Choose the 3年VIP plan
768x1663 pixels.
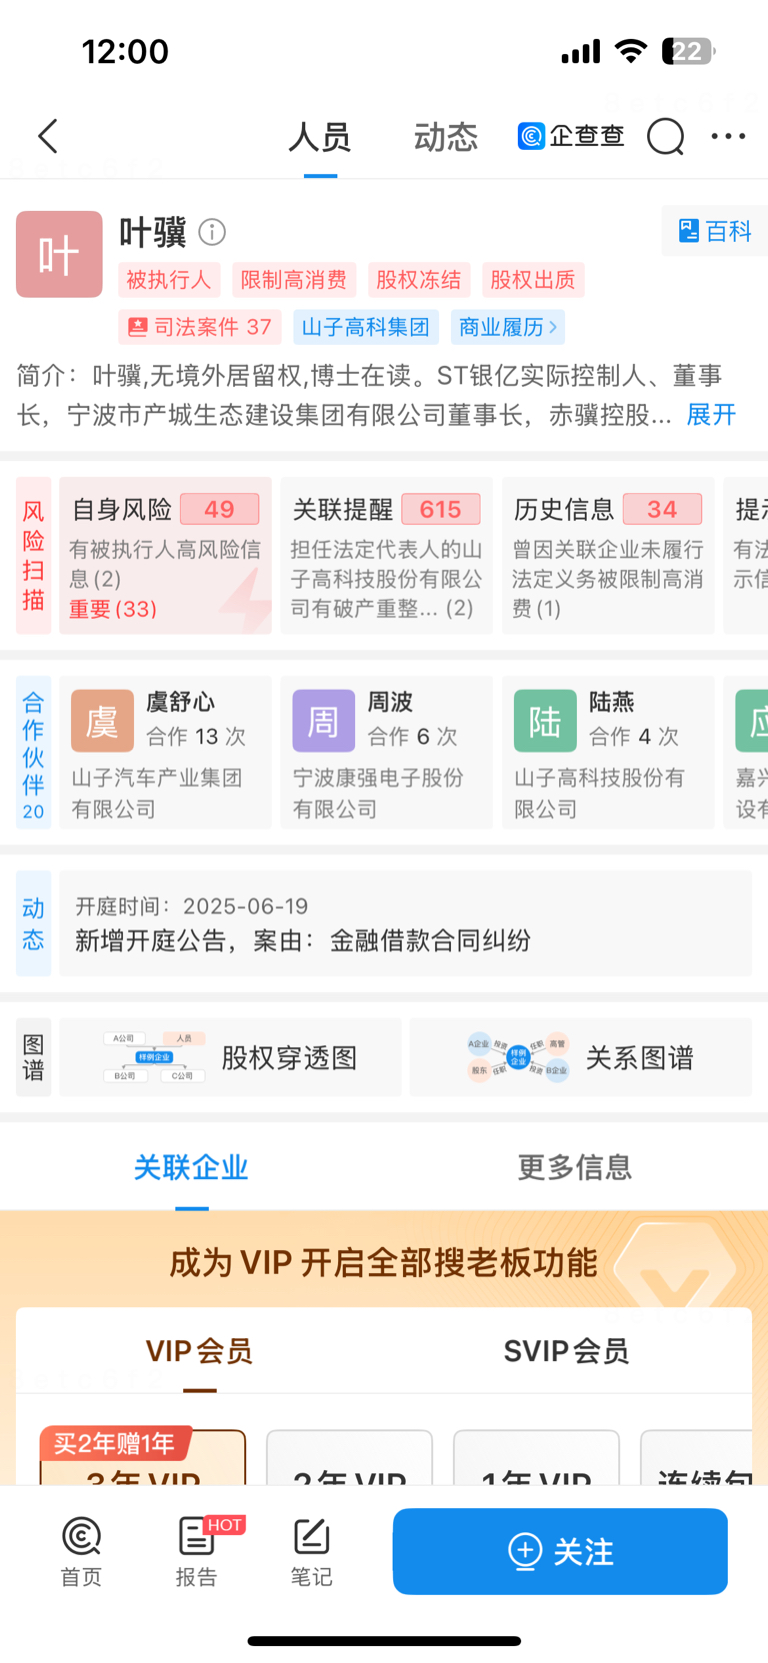click(143, 1458)
